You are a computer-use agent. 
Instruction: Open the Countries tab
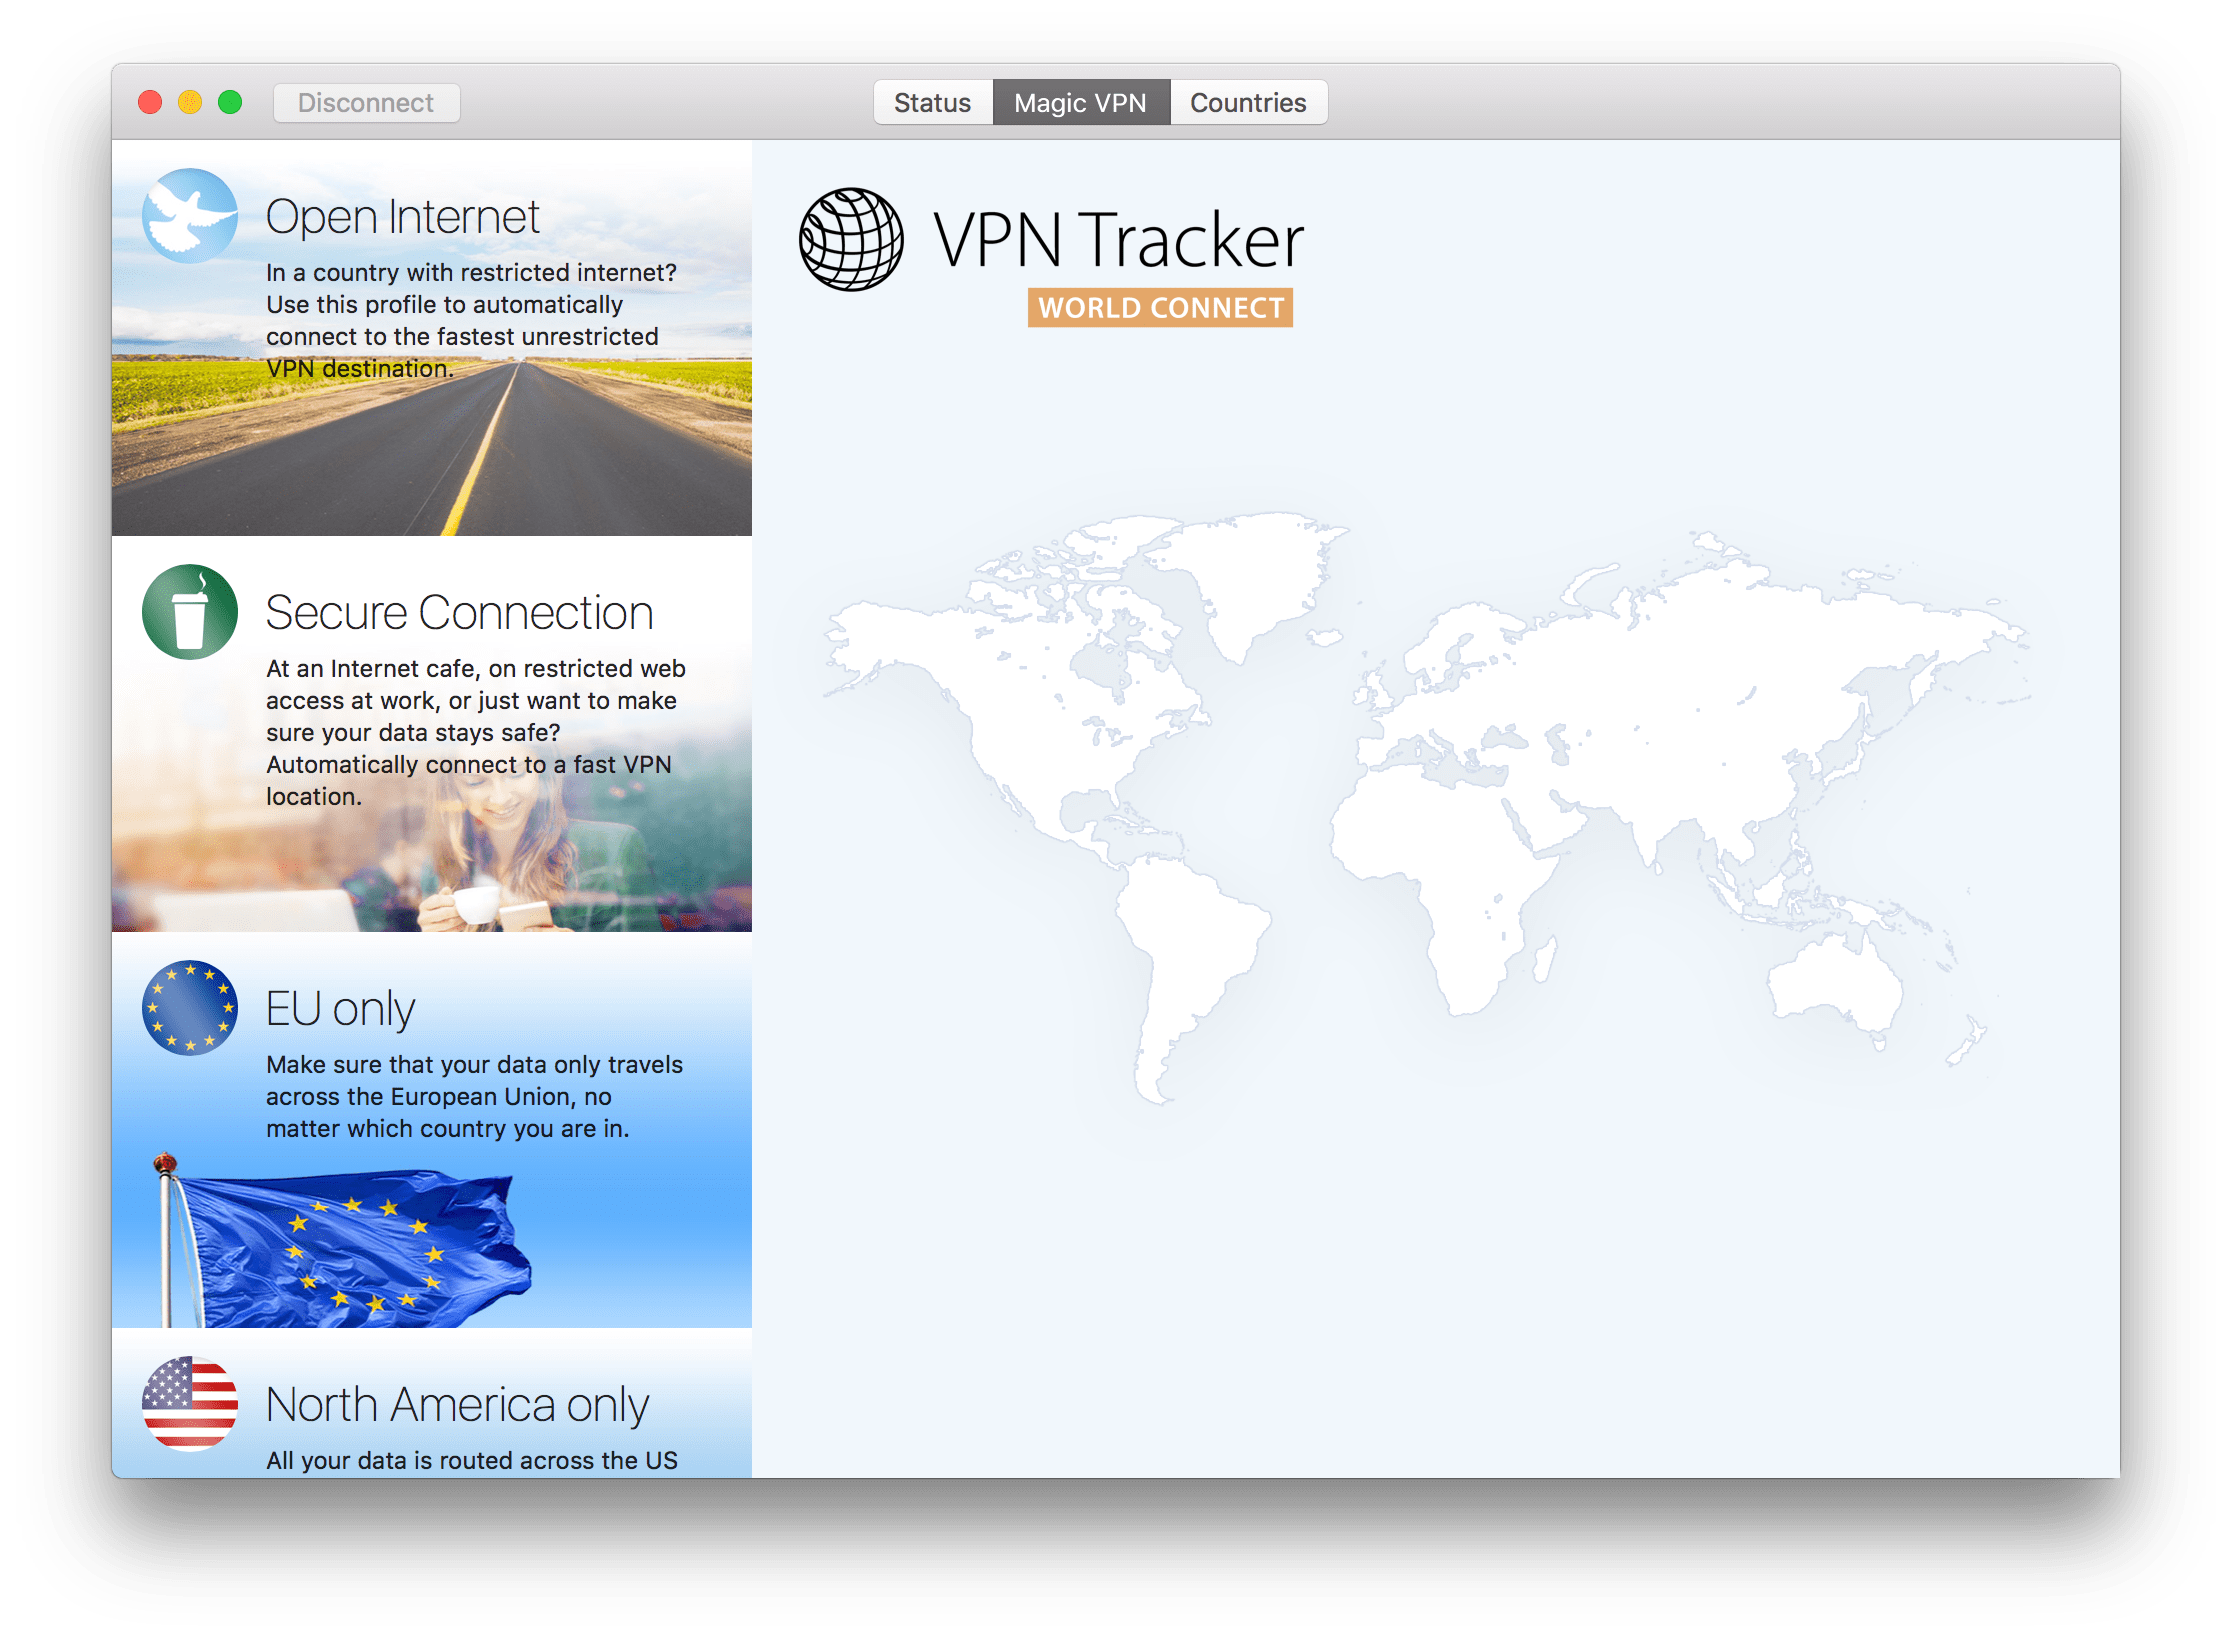1248,103
